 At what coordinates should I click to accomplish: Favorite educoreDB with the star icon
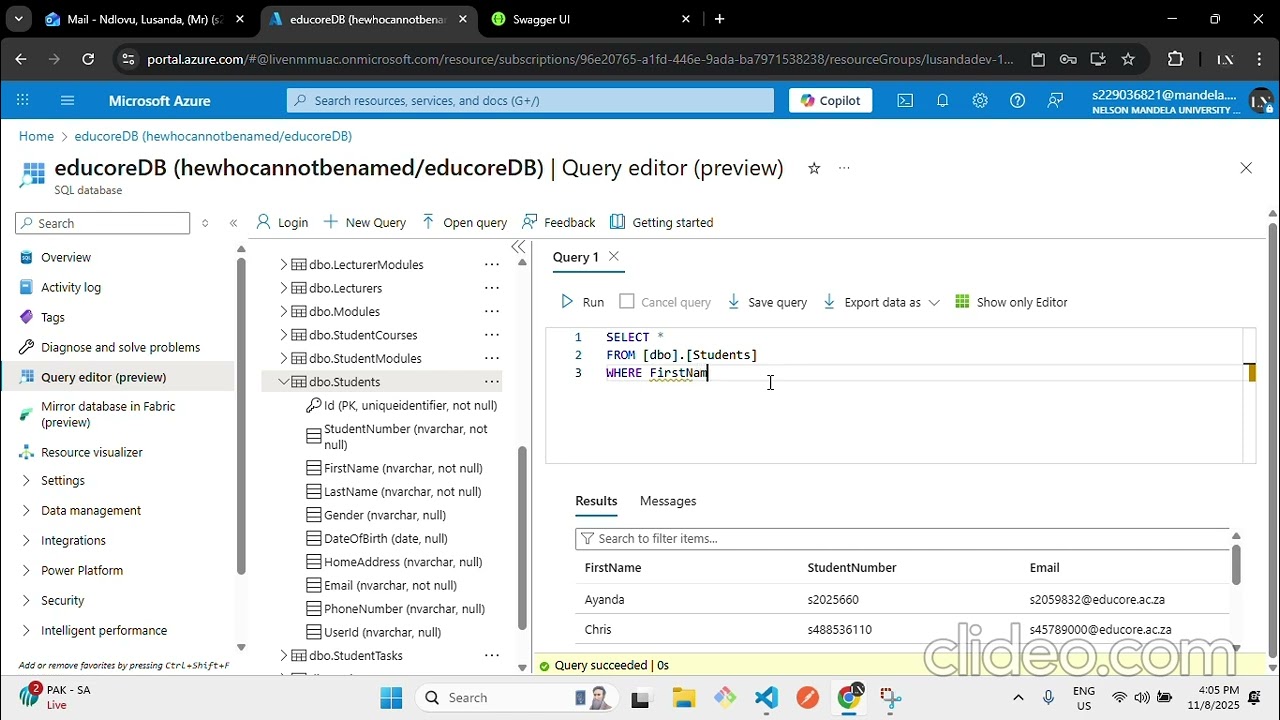[814, 168]
